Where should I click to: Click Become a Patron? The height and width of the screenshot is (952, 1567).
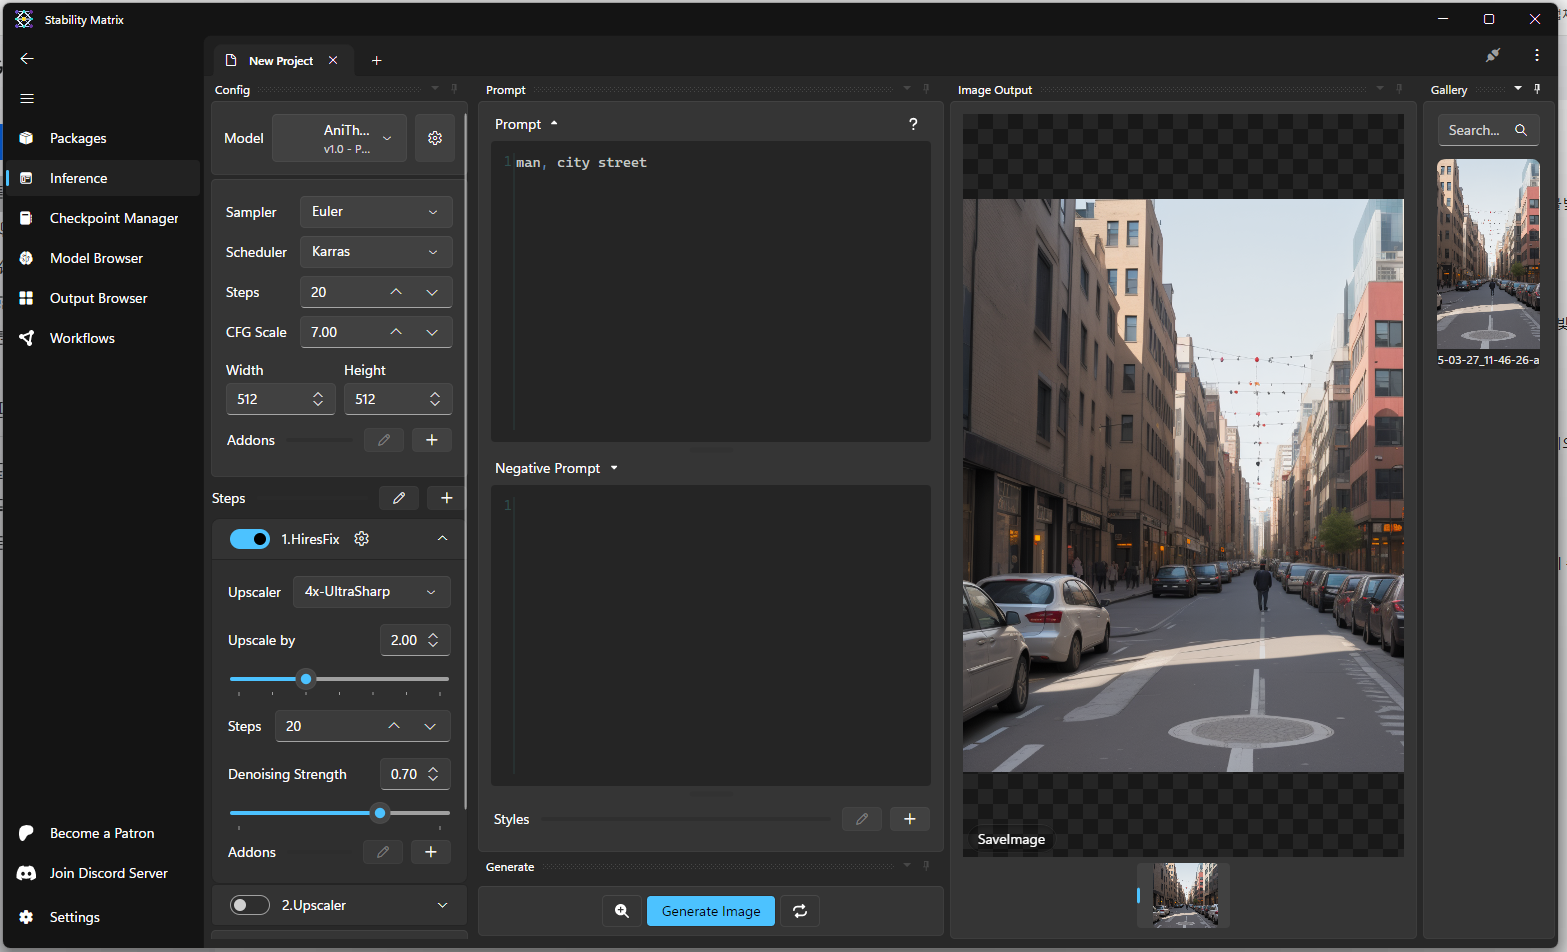click(x=102, y=833)
